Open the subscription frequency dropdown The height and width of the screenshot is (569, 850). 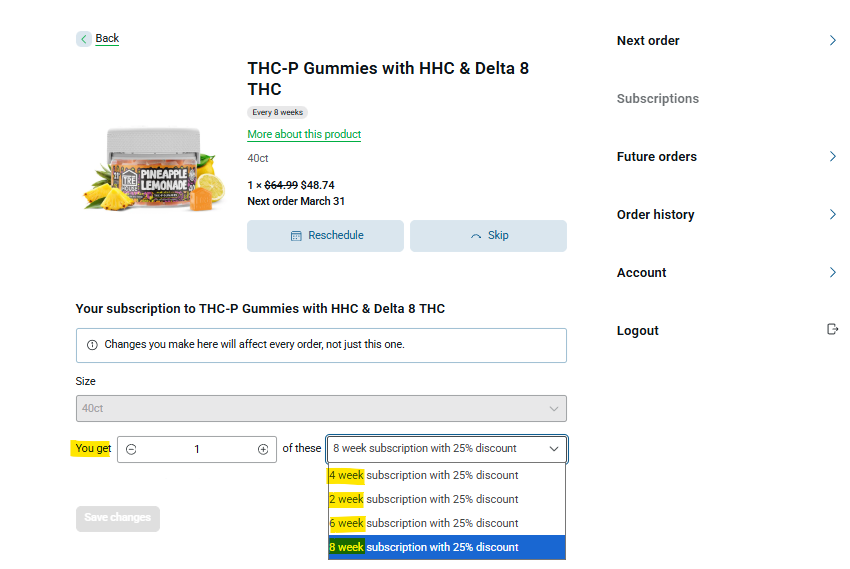point(446,449)
